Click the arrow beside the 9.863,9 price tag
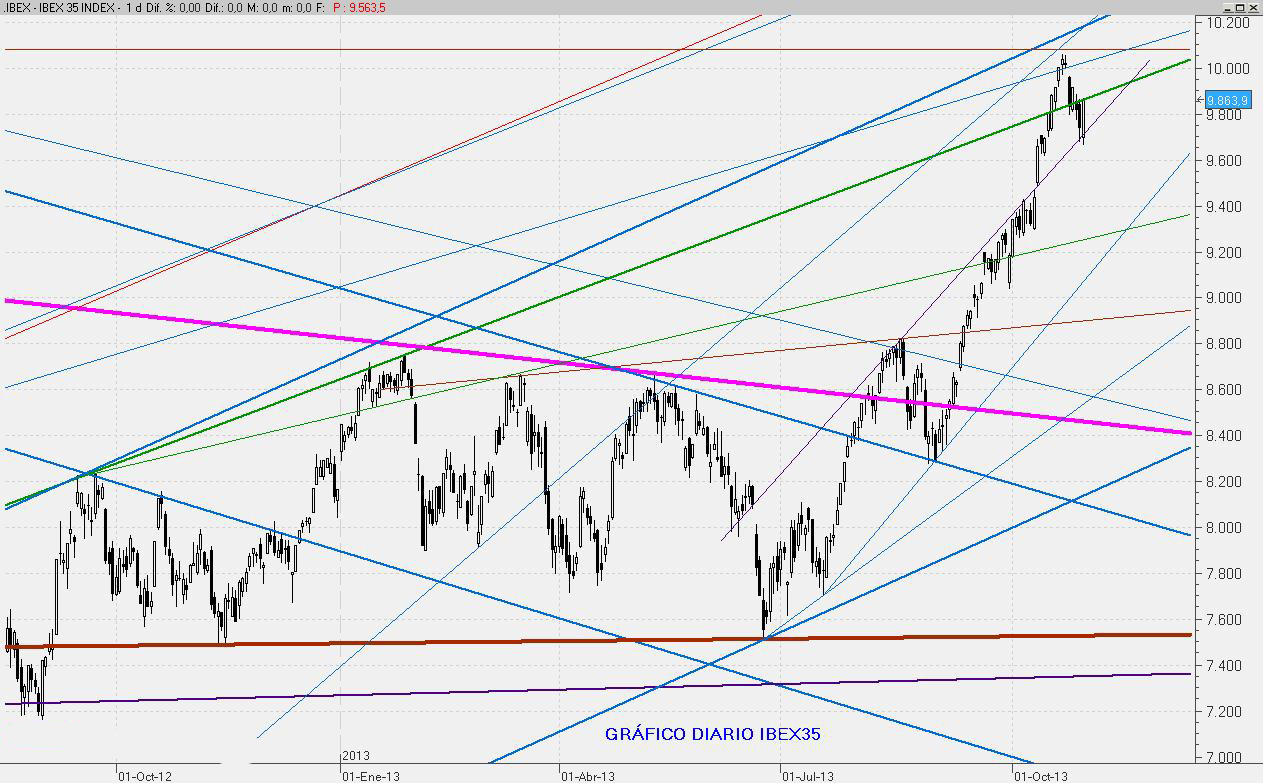This screenshot has width=1263, height=783. point(1200,100)
